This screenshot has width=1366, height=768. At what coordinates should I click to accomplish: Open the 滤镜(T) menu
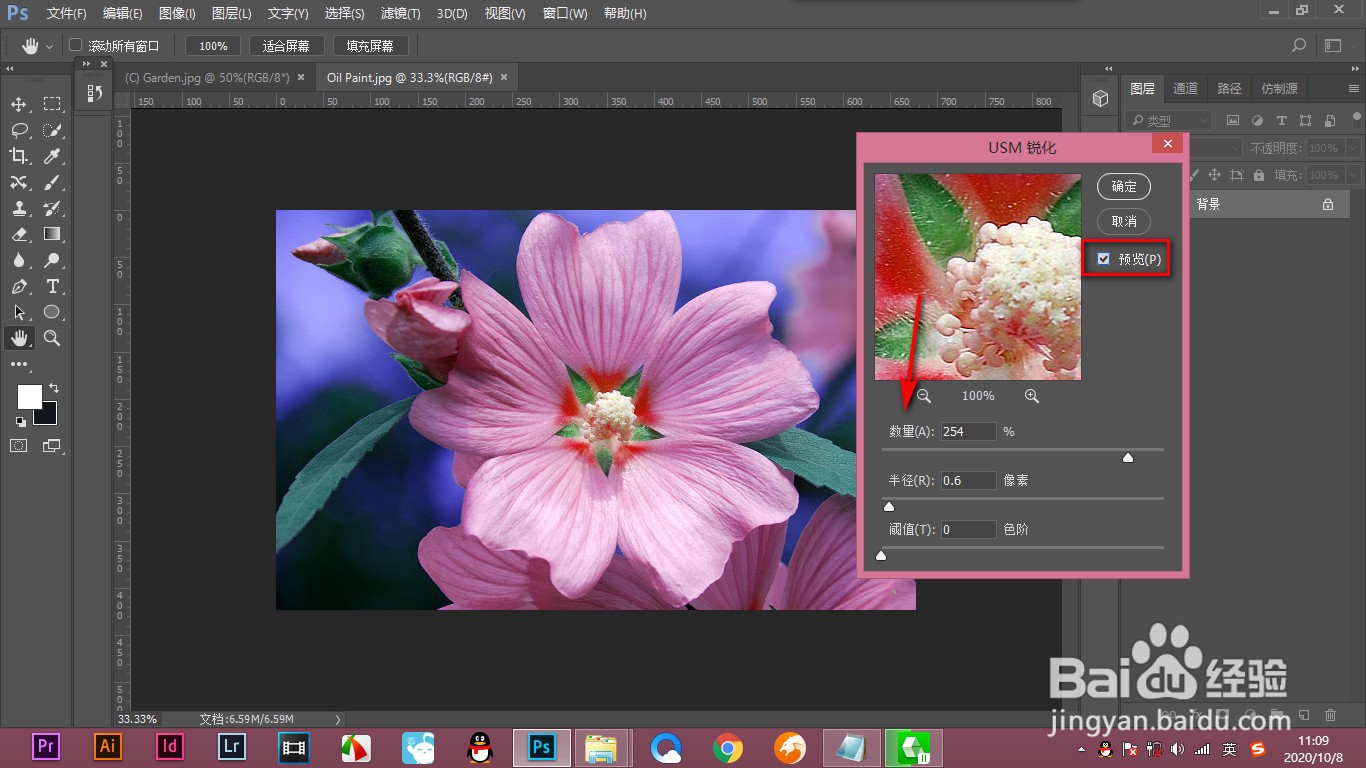pyautogui.click(x=401, y=14)
